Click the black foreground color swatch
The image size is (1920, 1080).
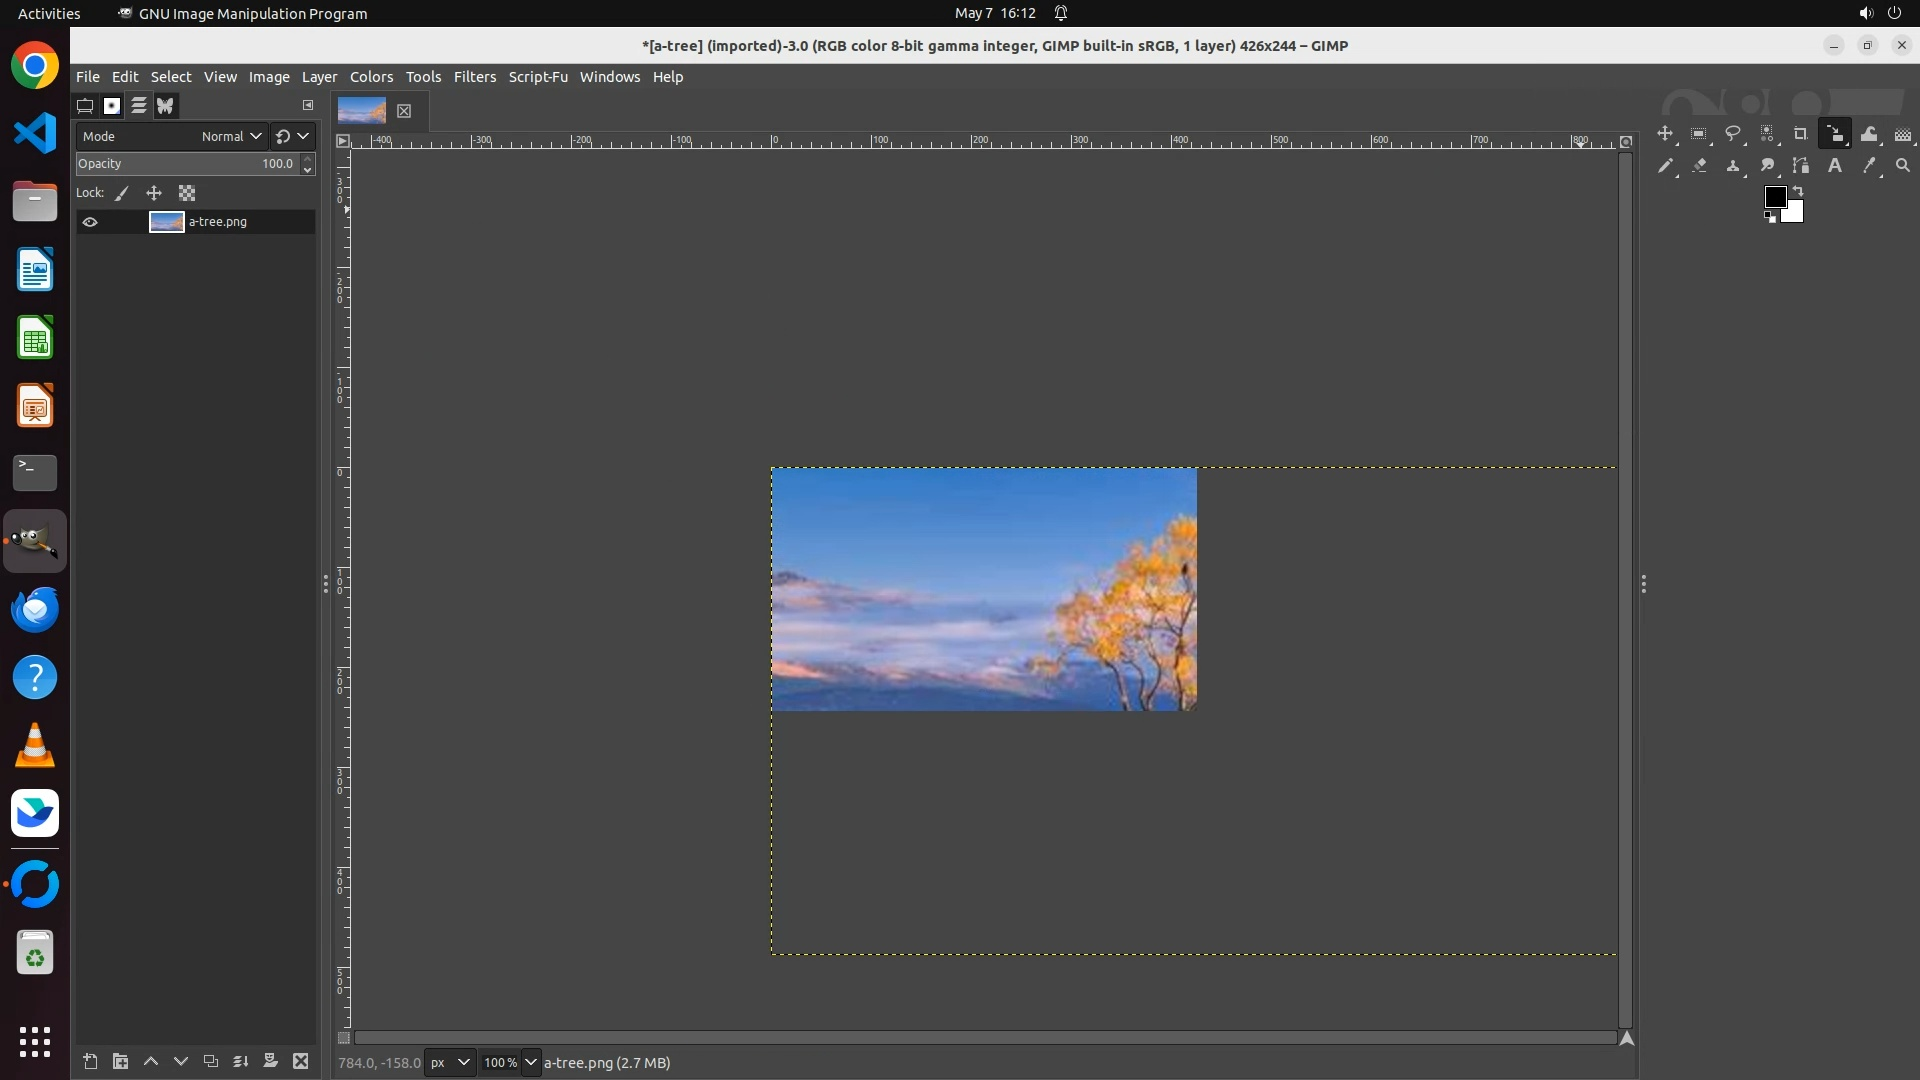pyautogui.click(x=1775, y=197)
